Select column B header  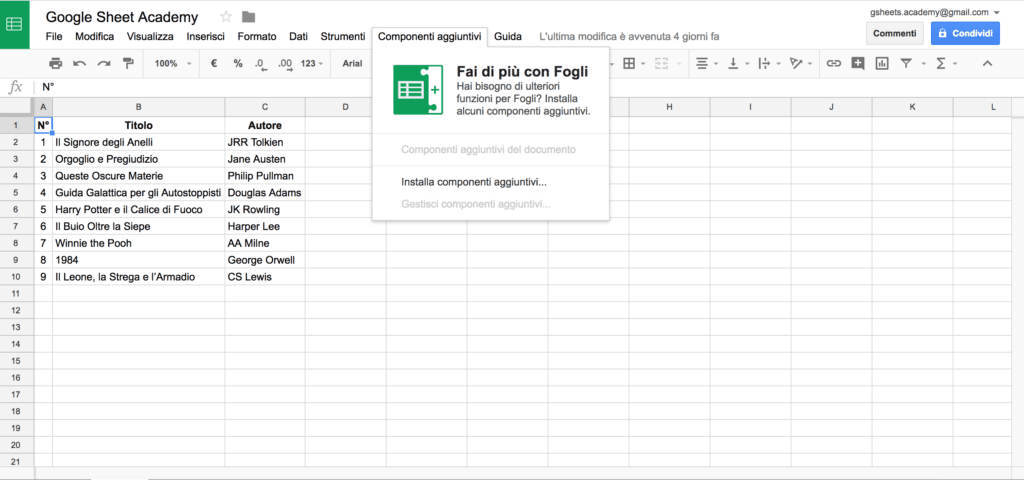138,107
